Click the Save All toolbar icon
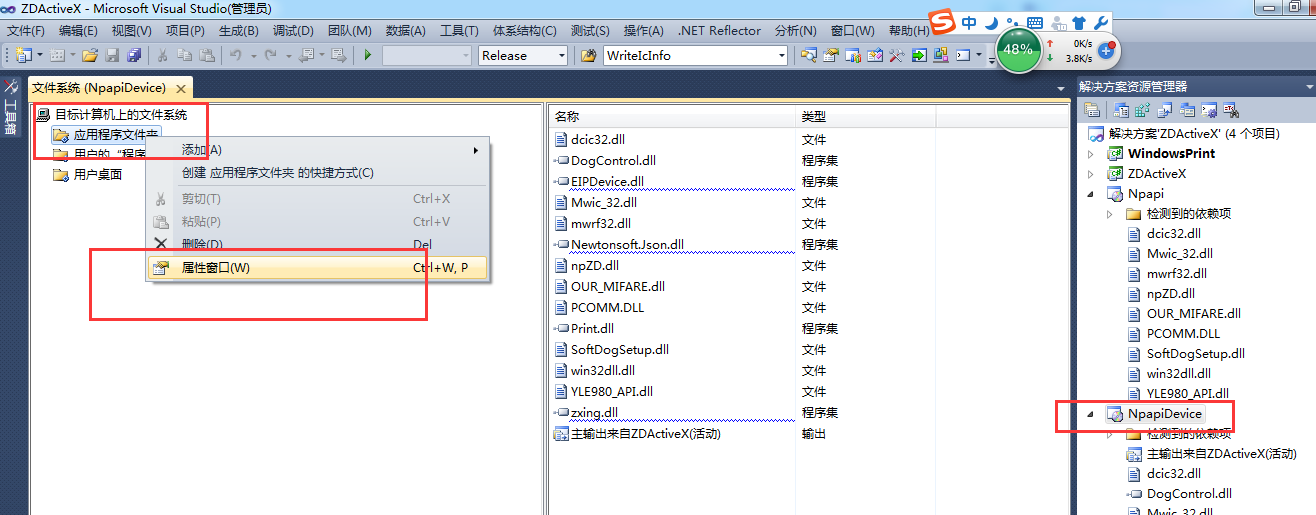Image resolution: width=1316 pixels, height=515 pixels. [134, 55]
